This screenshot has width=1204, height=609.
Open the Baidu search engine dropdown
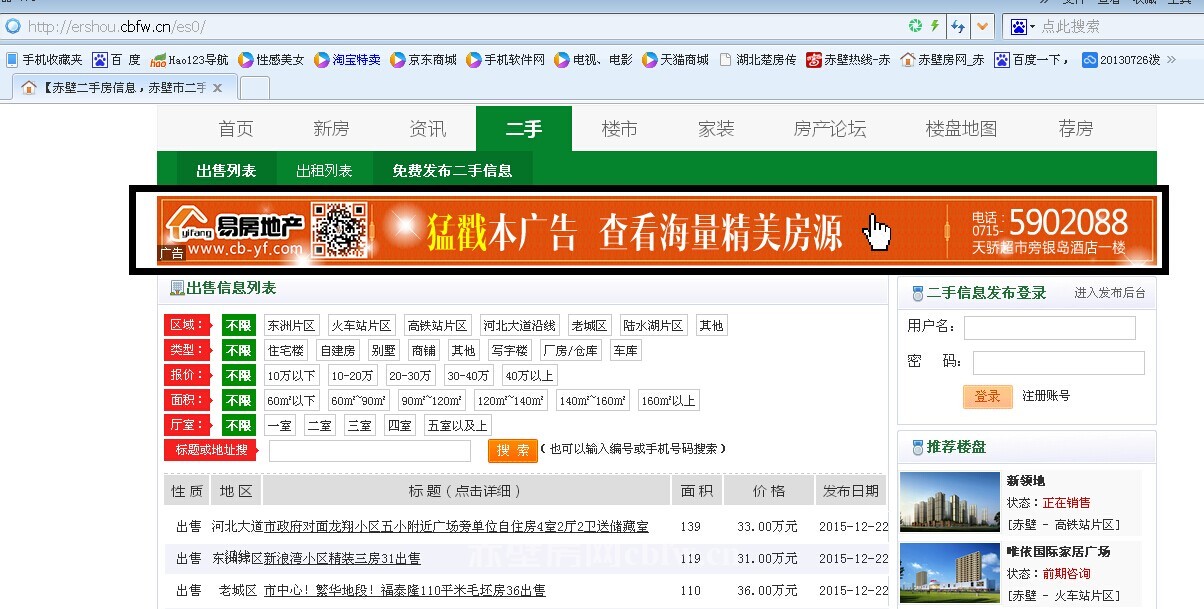(x=1021, y=26)
